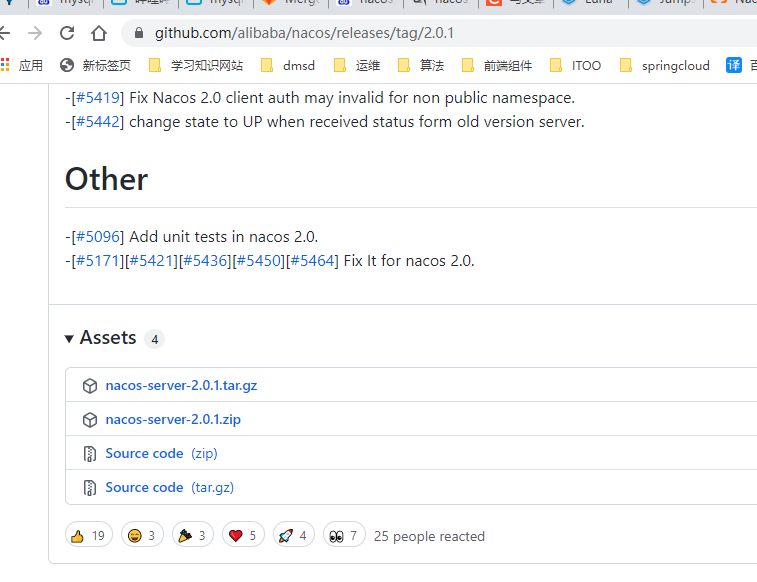Click the Other section heading

pos(106,179)
